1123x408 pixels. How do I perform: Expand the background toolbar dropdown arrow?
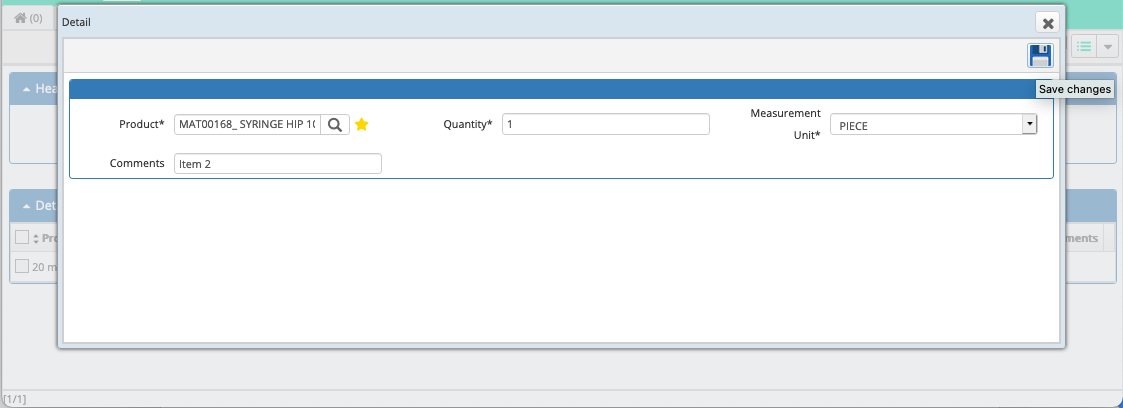point(1108,47)
